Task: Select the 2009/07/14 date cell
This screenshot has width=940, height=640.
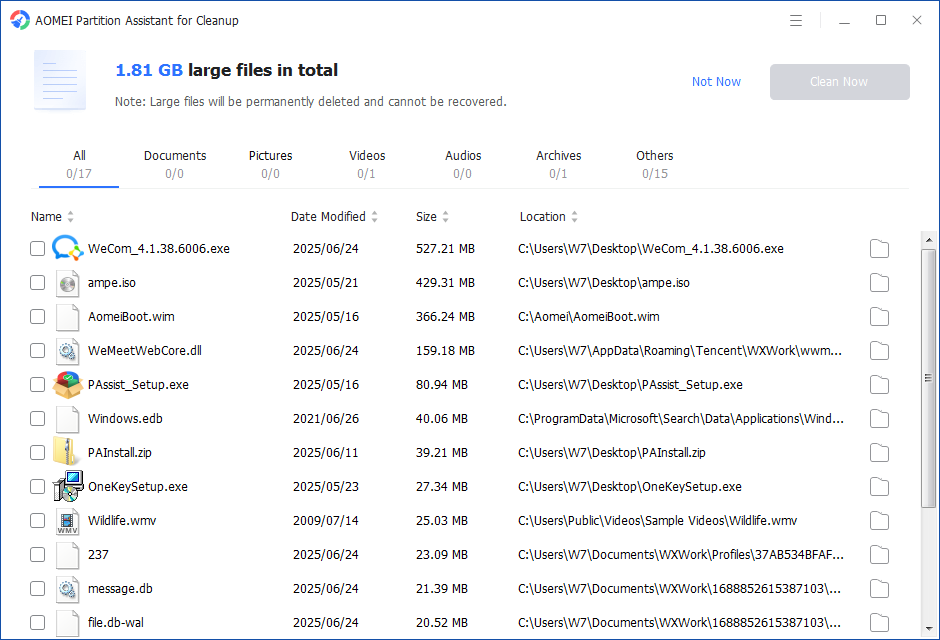Action: [x=326, y=521]
